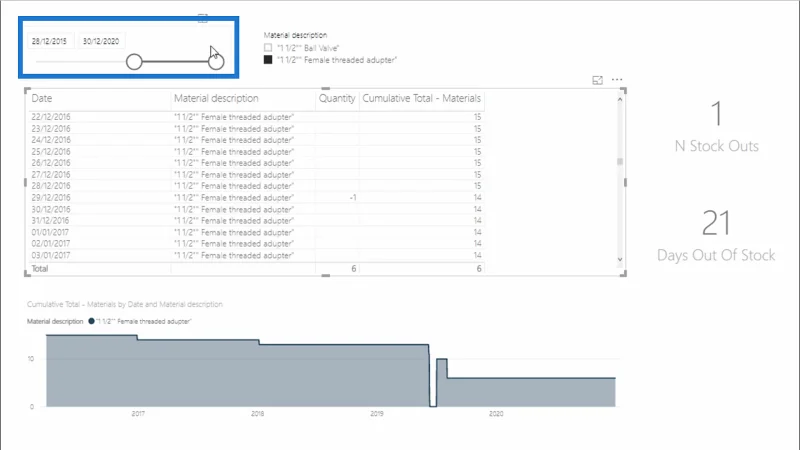This screenshot has height=450, width=800.
Task: Click the 25/12/2016 date cell
Action: click(x=51, y=152)
